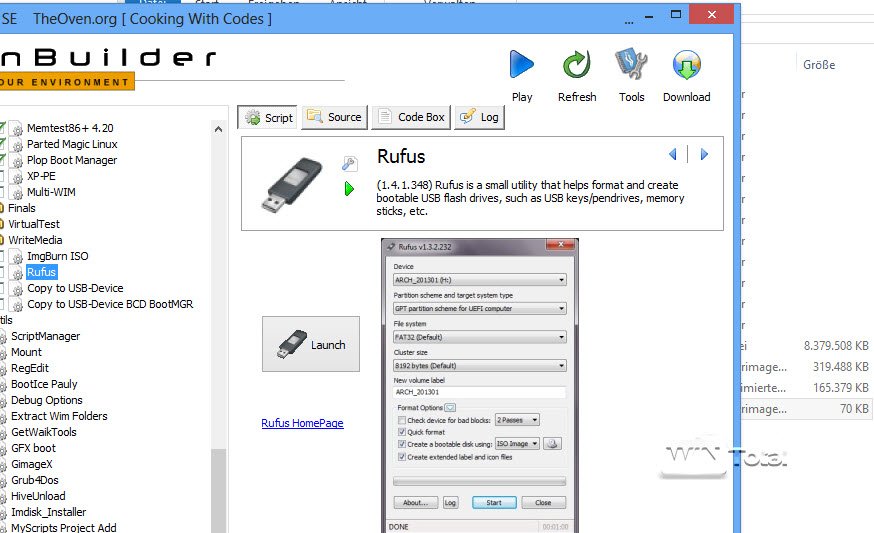The width and height of the screenshot is (874, 533).
Task: Select the 8.379.508 KB file row in background window
Action: click(x=807, y=346)
